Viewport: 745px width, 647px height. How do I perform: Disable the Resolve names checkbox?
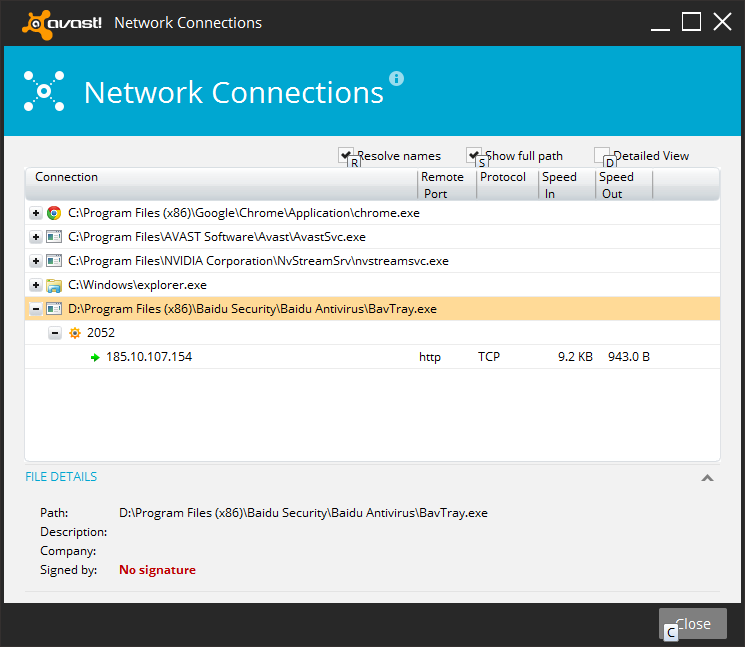click(346, 155)
